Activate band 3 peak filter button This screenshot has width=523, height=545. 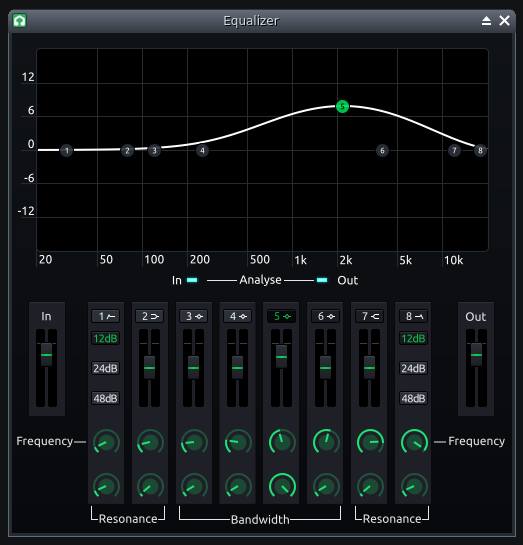(x=194, y=316)
